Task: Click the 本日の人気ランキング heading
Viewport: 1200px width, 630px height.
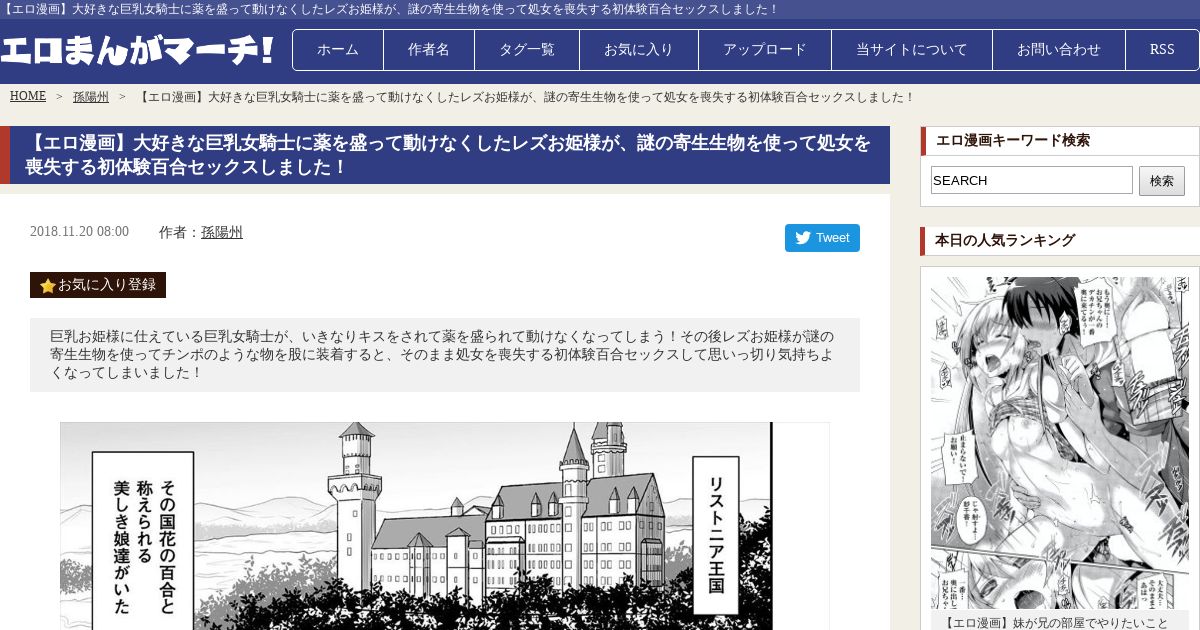Action: point(1005,241)
